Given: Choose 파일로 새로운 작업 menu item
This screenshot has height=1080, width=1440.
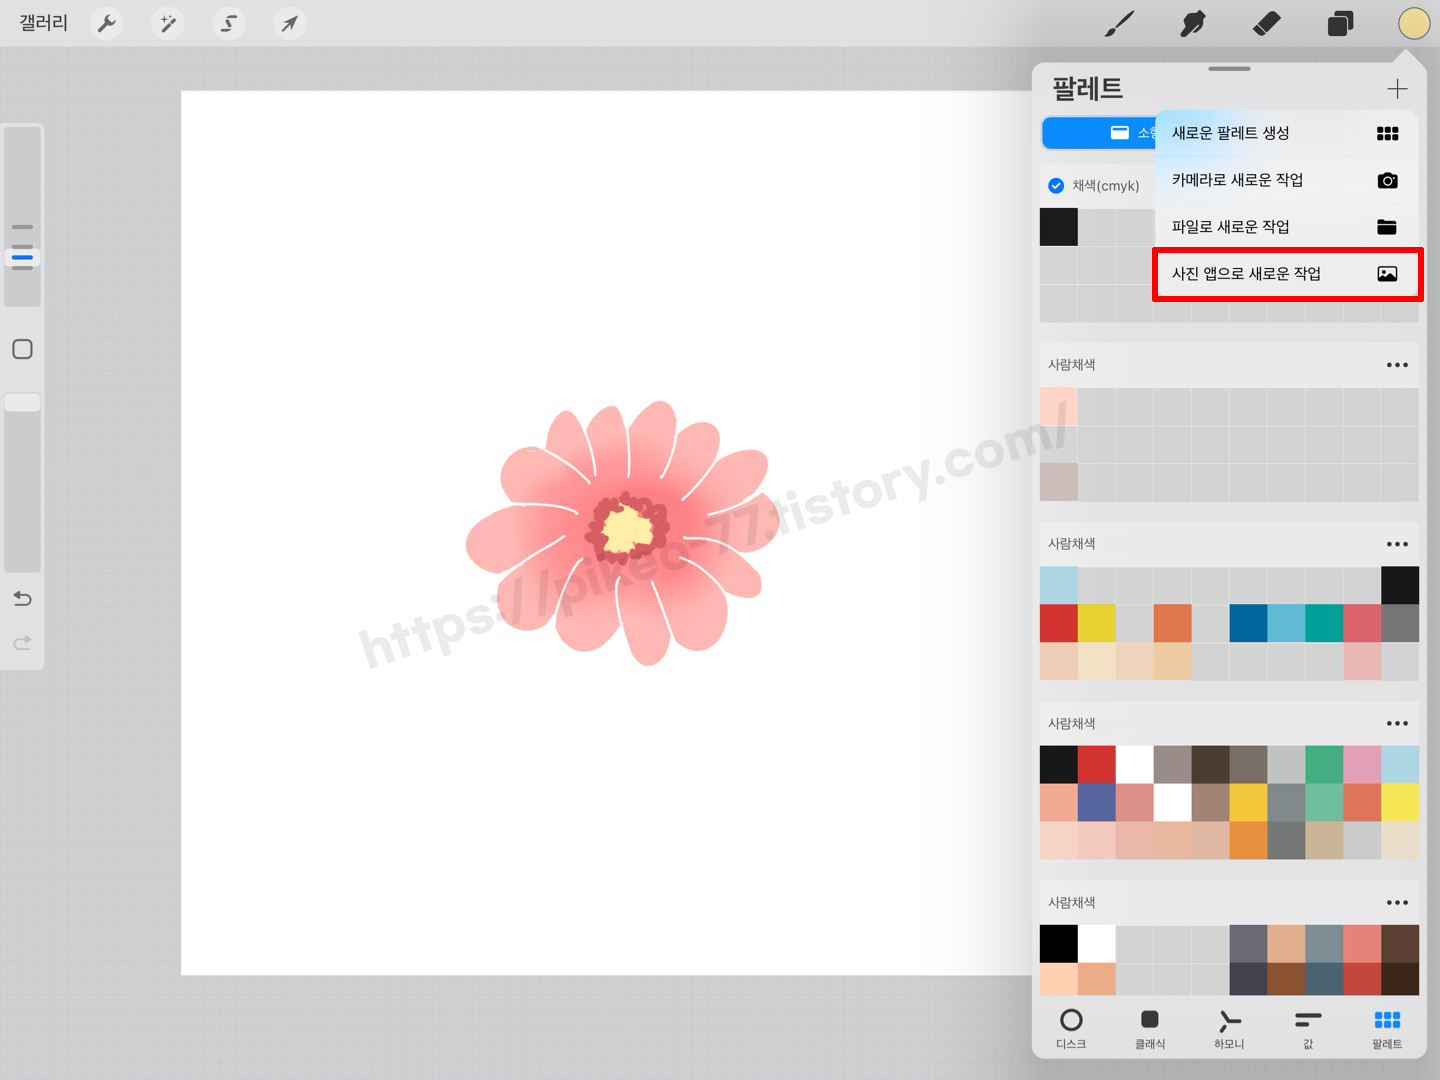Looking at the screenshot, I should pyautogui.click(x=1287, y=227).
